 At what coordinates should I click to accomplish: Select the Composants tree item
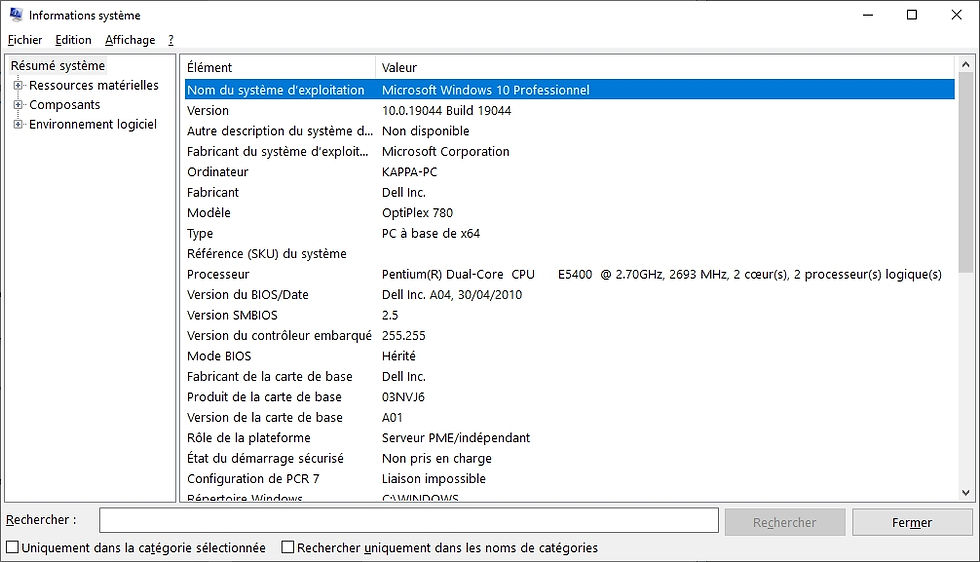64,104
